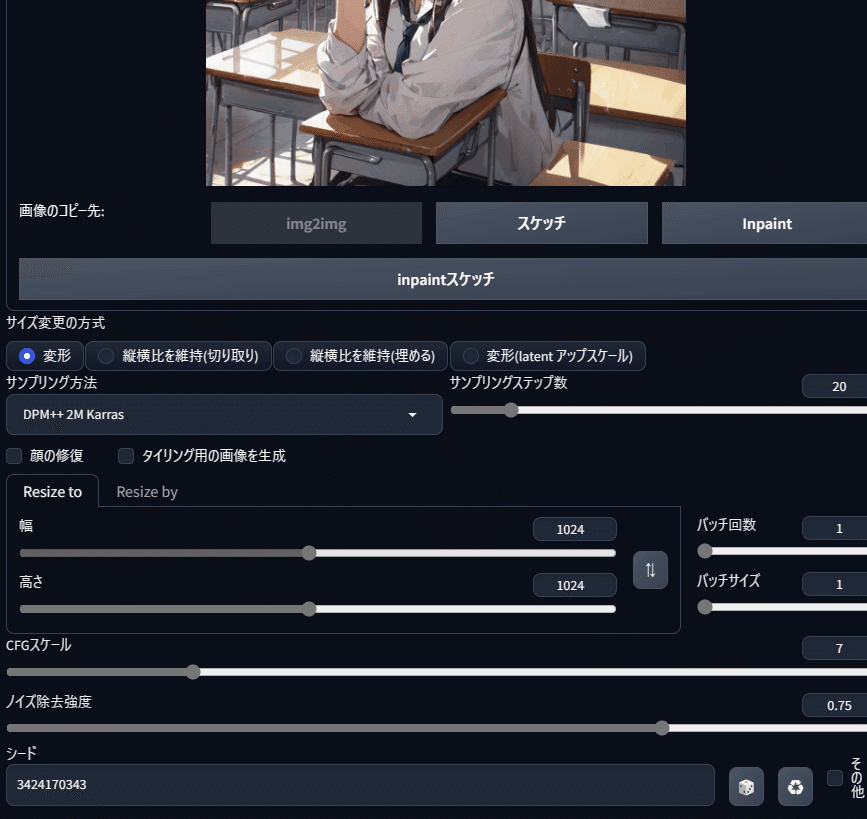The height and width of the screenshot is (819, 867).
Task: Adjust the ノイズ除去強度 slider
Action: click(437, 728)
